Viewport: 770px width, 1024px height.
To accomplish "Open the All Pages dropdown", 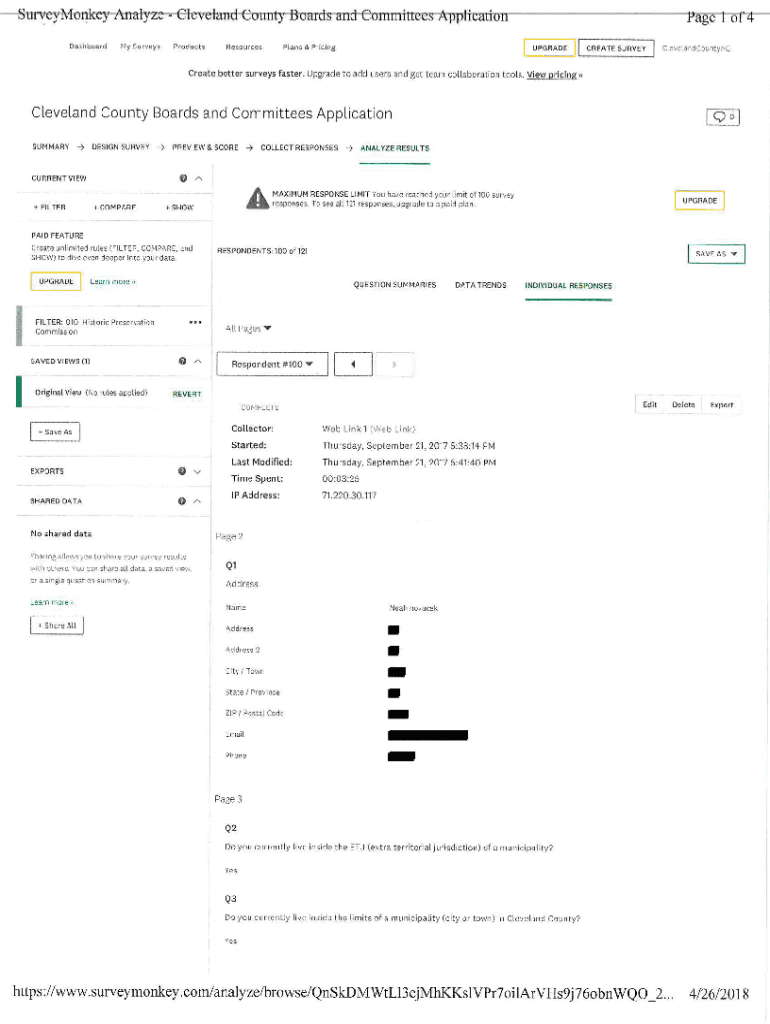I will coord(248,328).
